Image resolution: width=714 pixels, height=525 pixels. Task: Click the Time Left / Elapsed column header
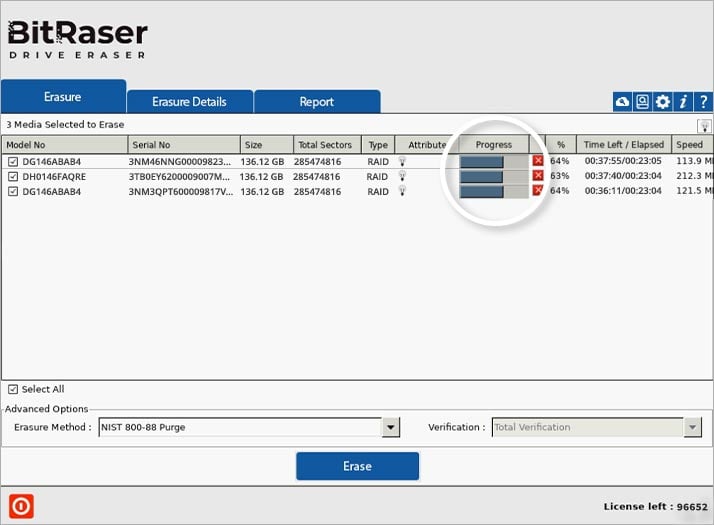[x=624, y=145]
